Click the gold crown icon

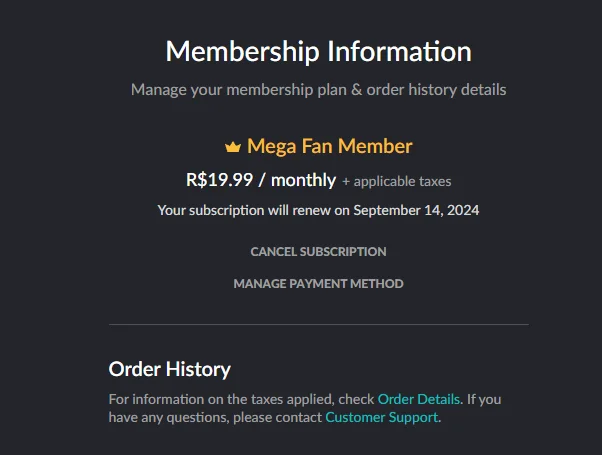tap(233, 147)
